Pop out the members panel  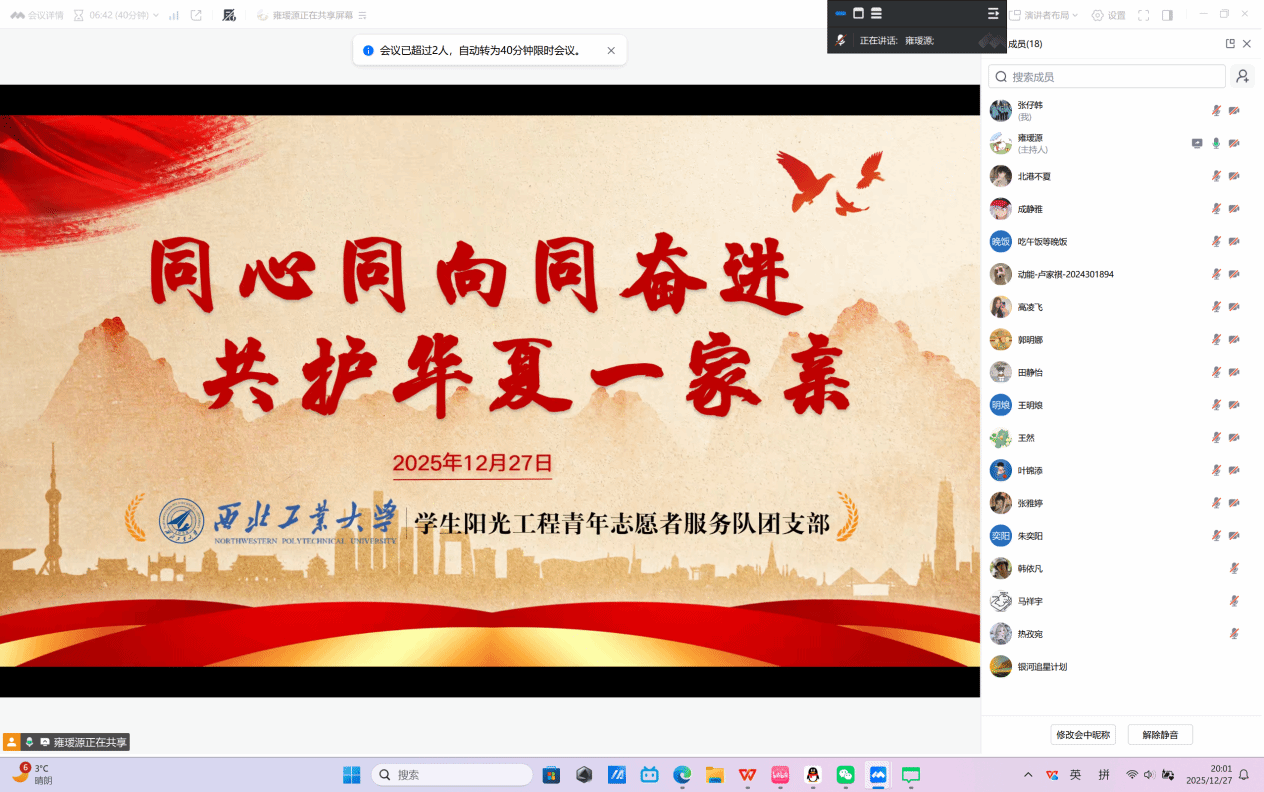pos(1230,44)
